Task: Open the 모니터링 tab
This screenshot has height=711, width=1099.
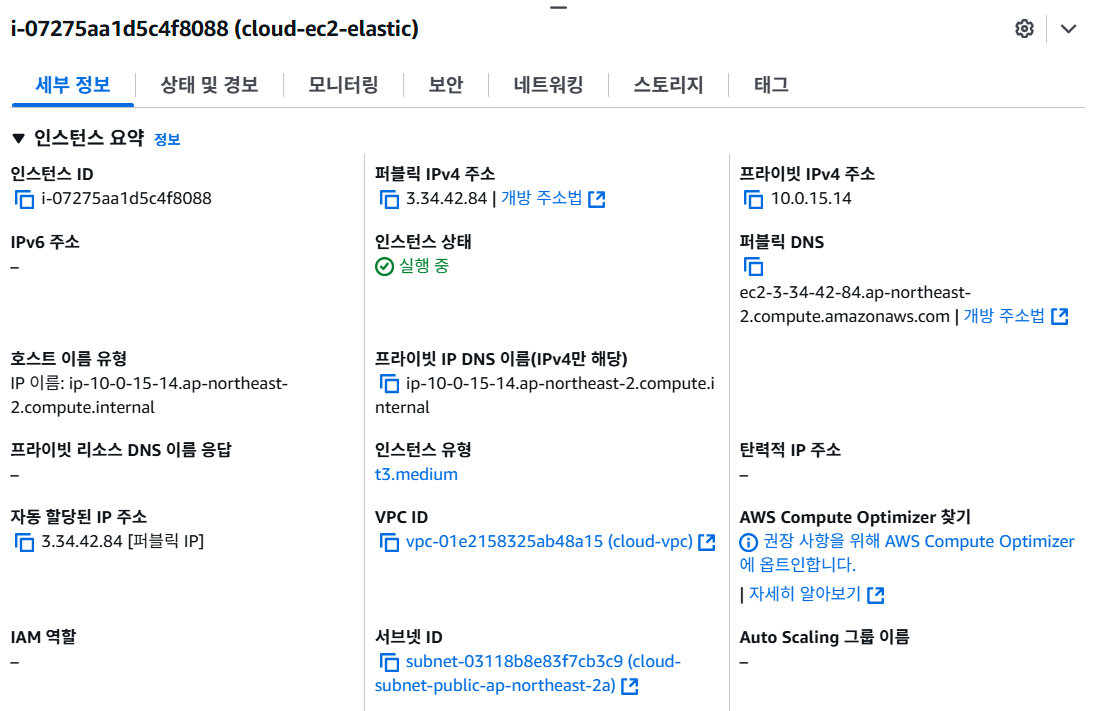Action: [343, 85]
